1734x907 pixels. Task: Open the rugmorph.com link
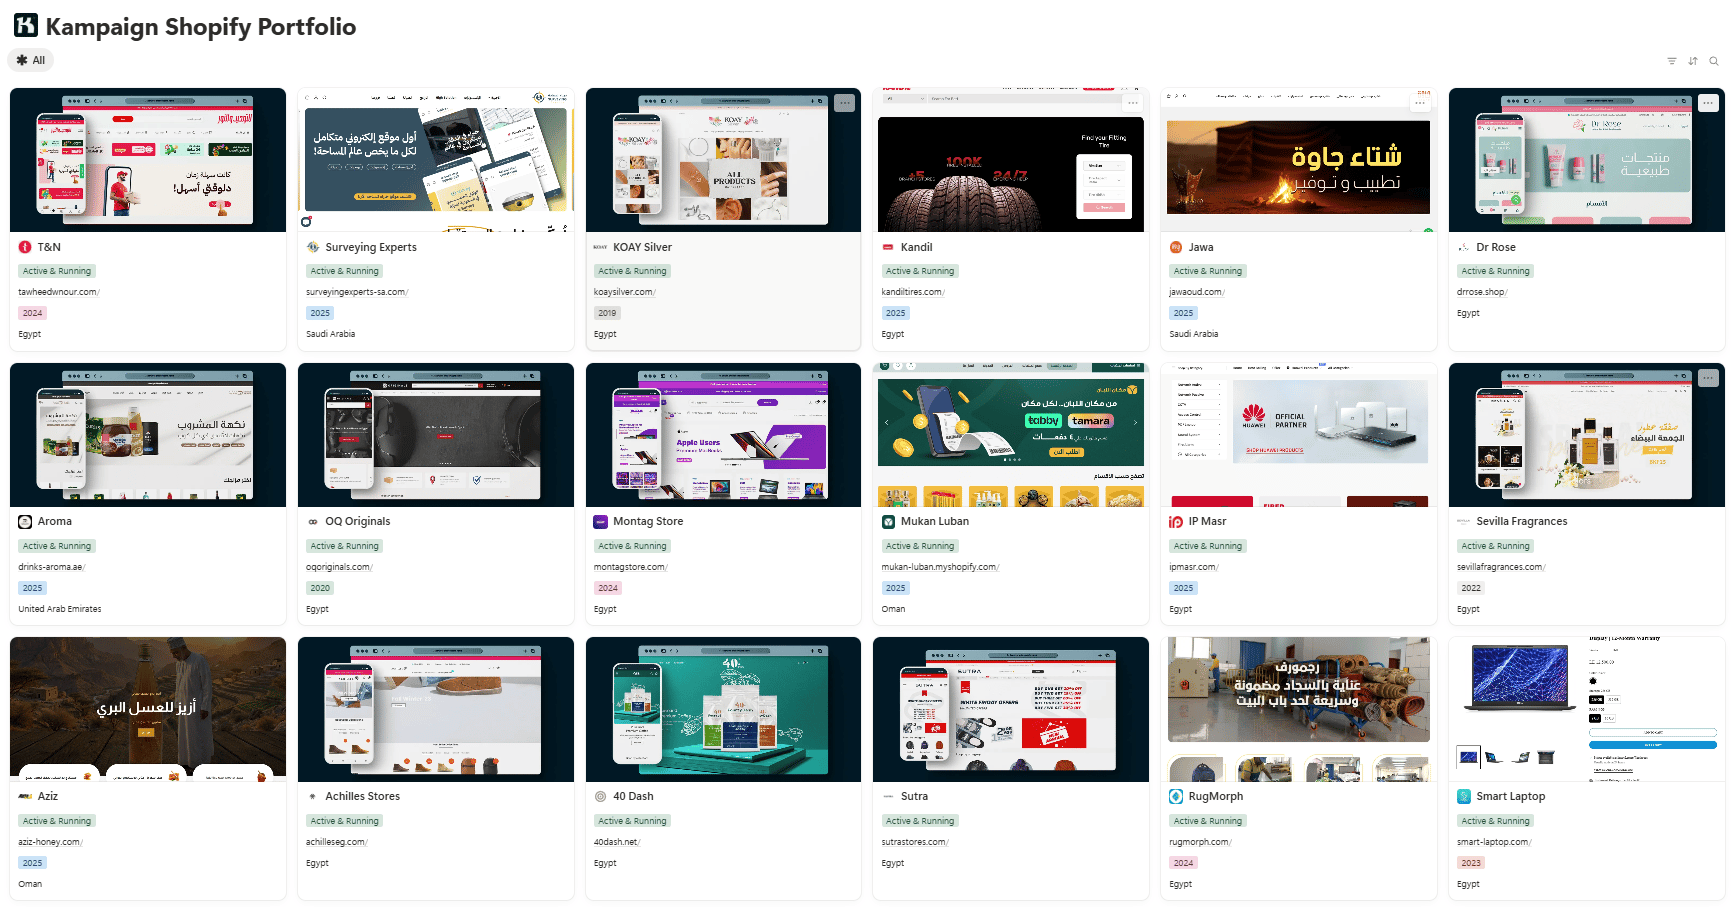[x=1199, y=842]
